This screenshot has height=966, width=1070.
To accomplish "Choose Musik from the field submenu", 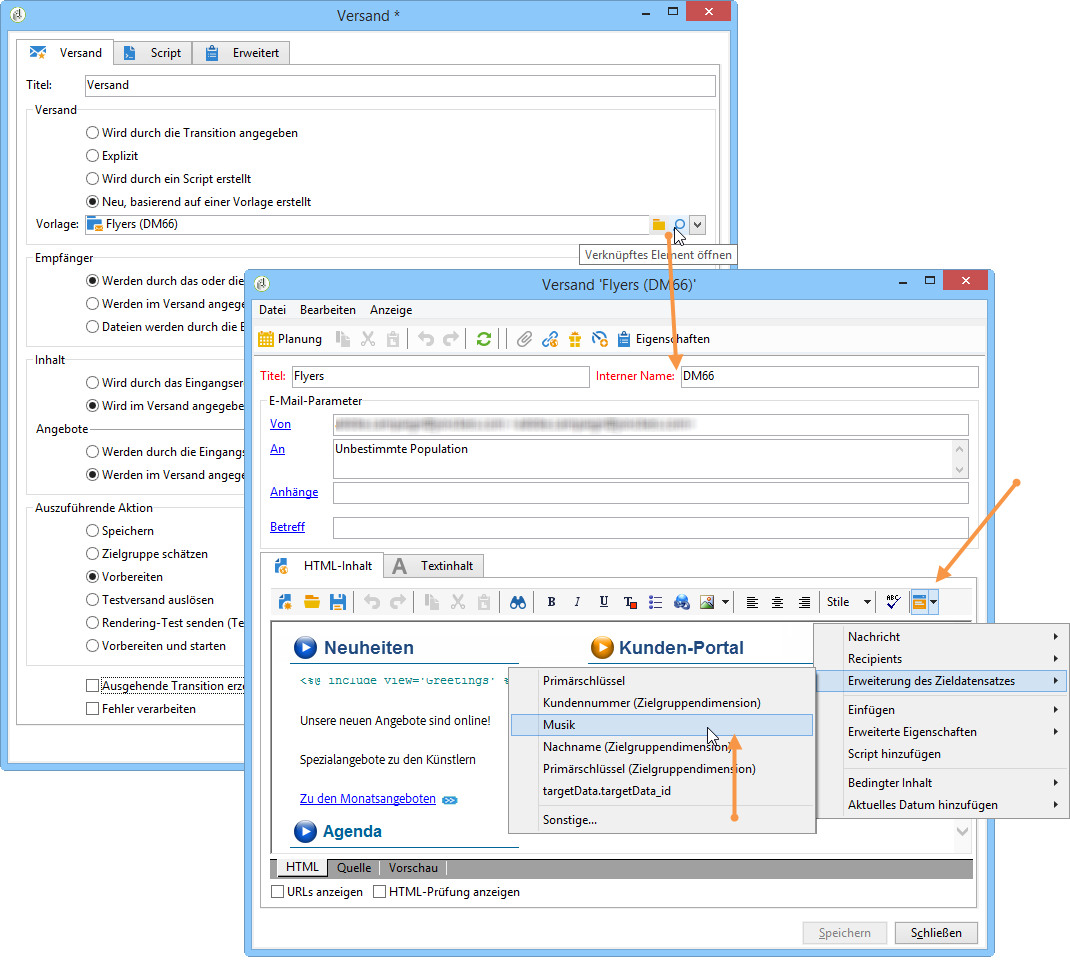I will pyautogui.click(x=662, y=724).
